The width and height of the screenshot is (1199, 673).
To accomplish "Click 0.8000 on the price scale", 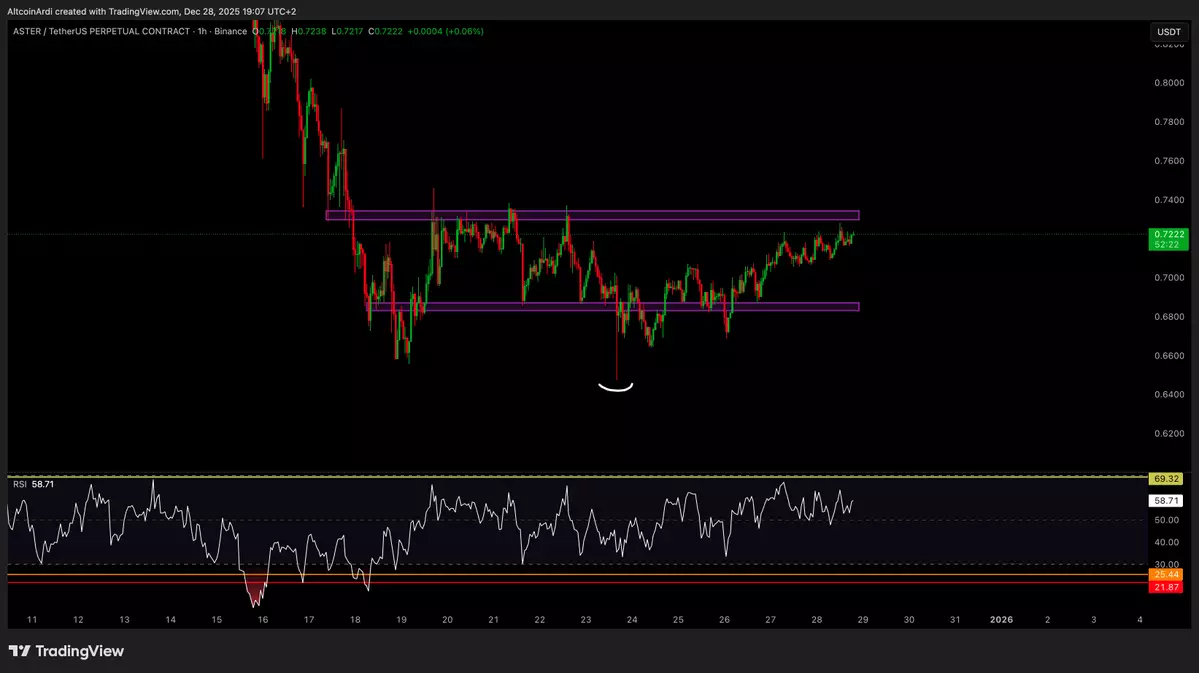I will click(x=1171, y=83).
